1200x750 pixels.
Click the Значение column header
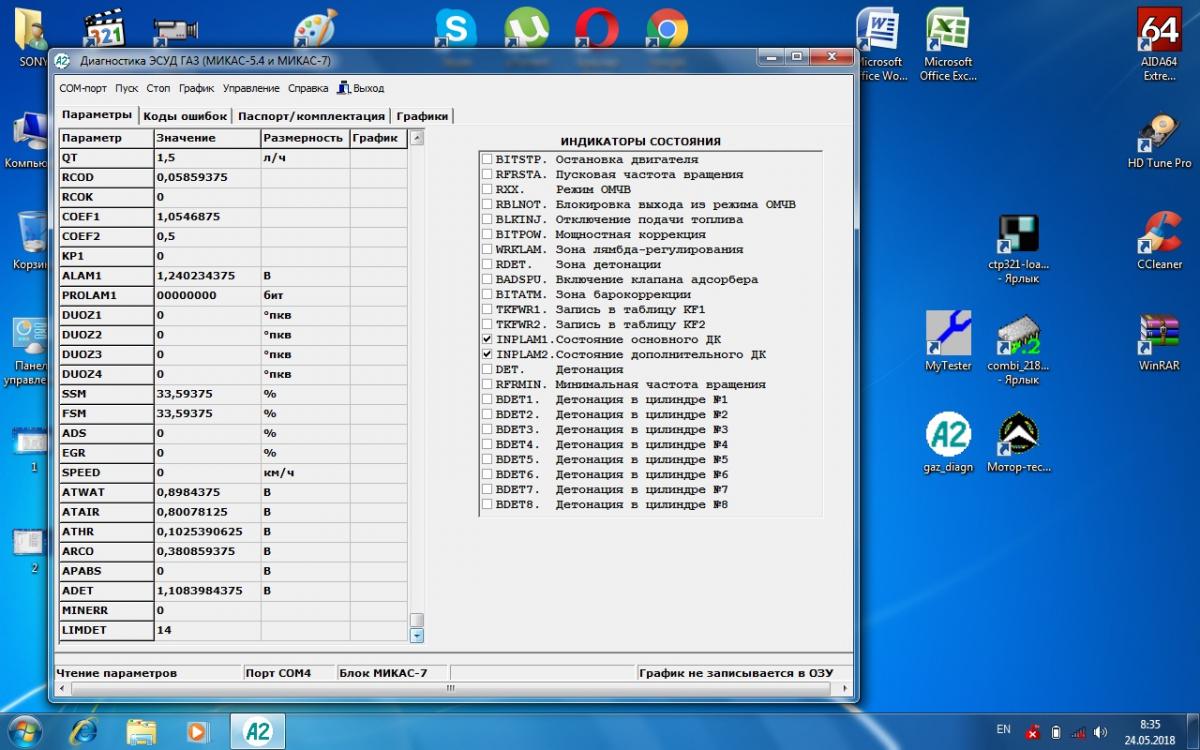pyautogui.click(x=207, y=138)
